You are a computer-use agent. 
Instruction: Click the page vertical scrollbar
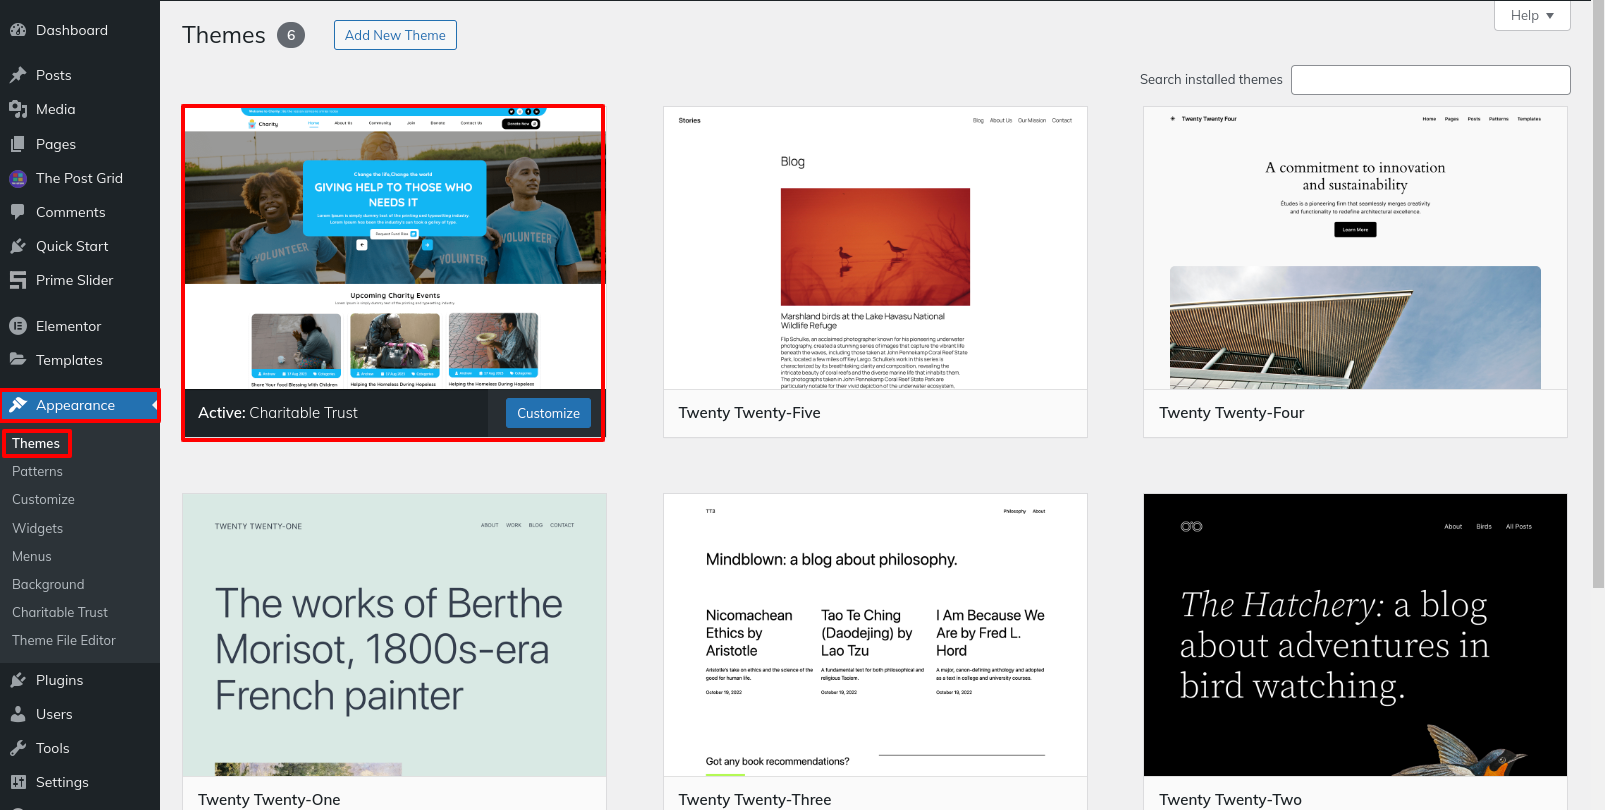1597,300
